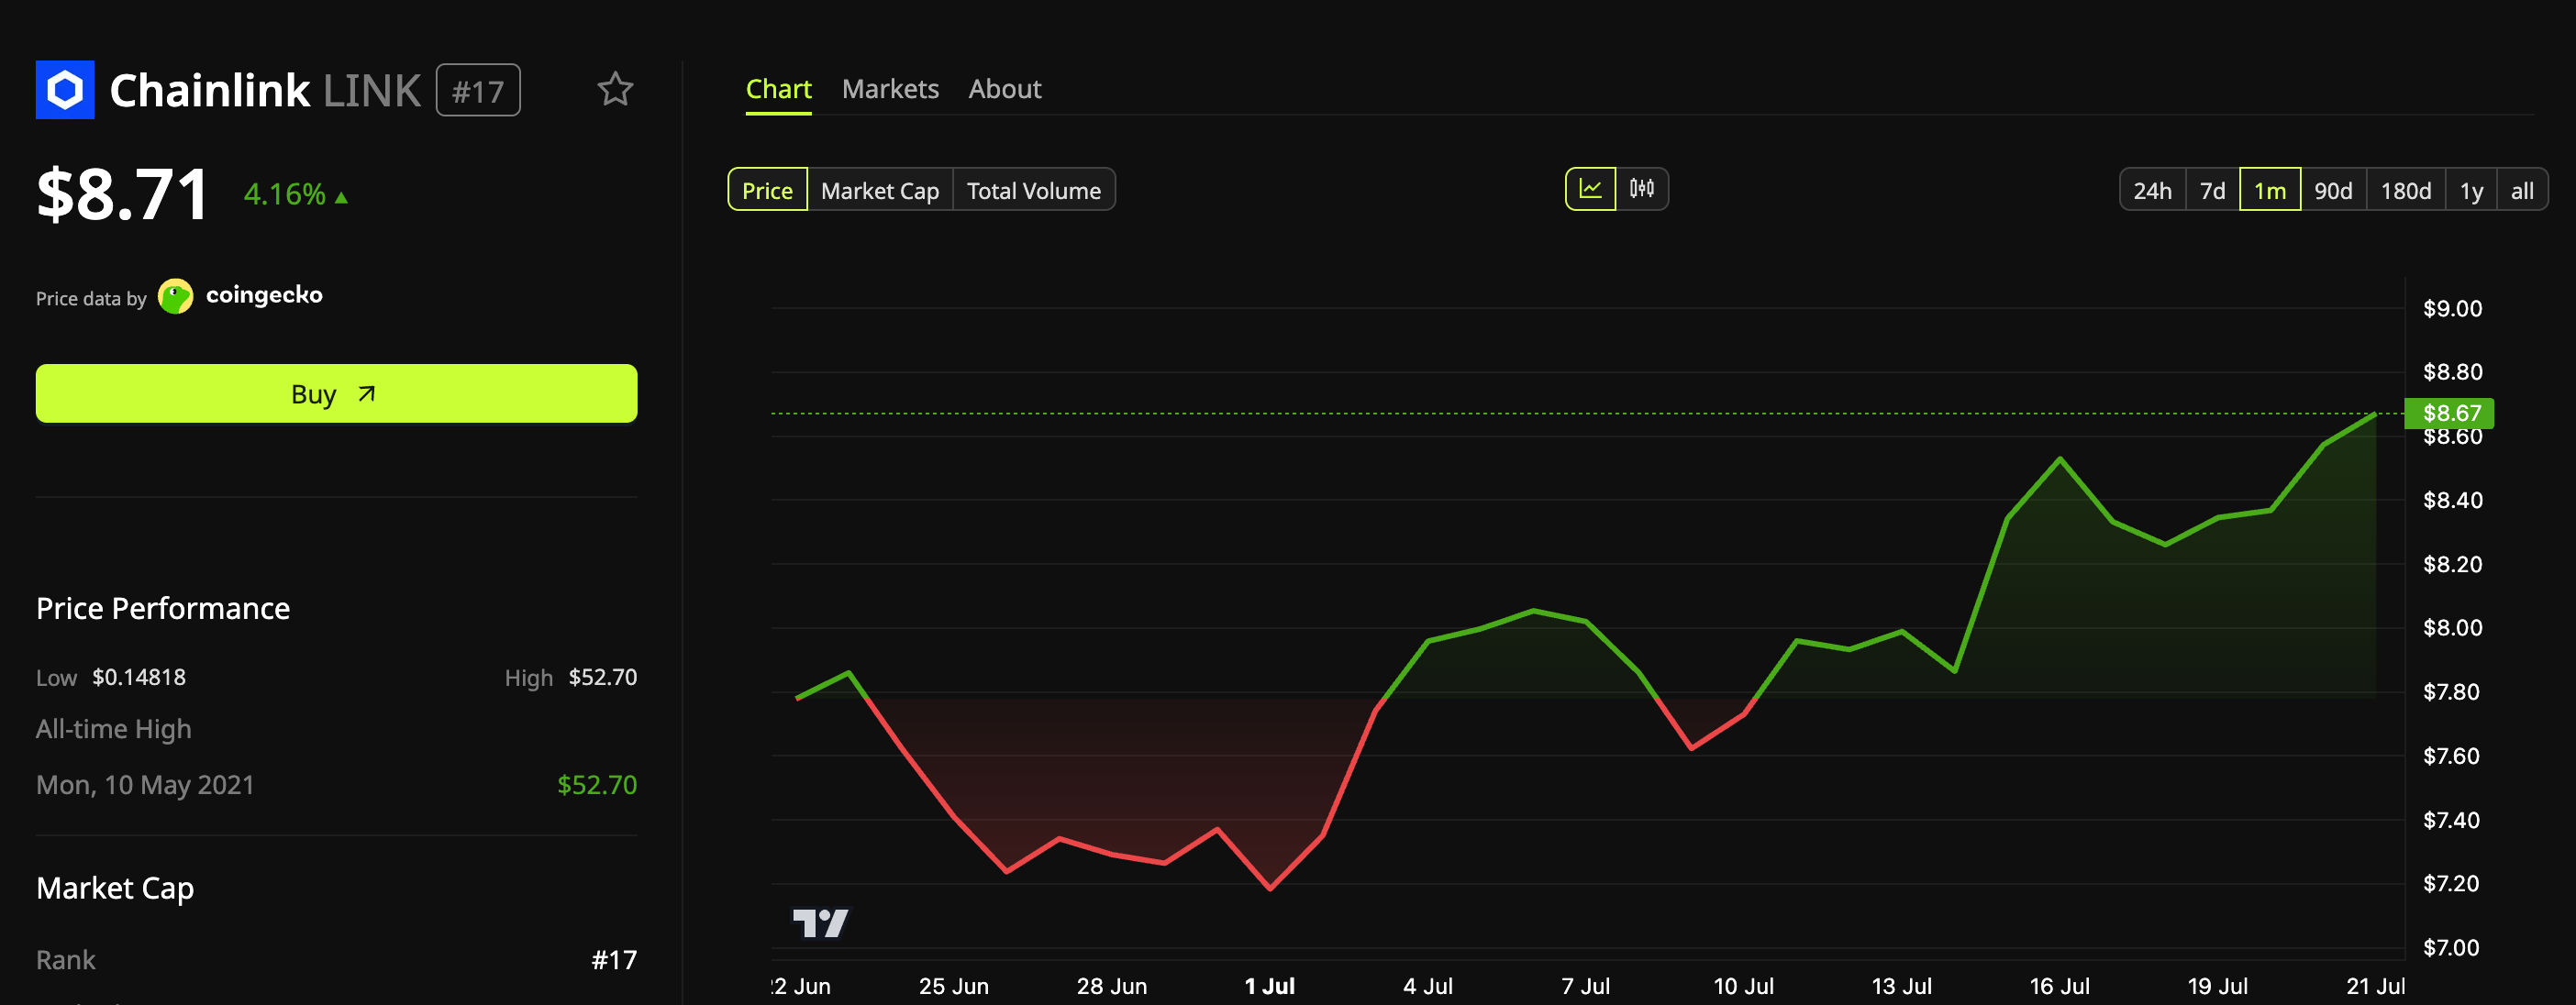Click the 10 Jul axis label
Screen dimensions: 2576x1005
click(1743, 986)
